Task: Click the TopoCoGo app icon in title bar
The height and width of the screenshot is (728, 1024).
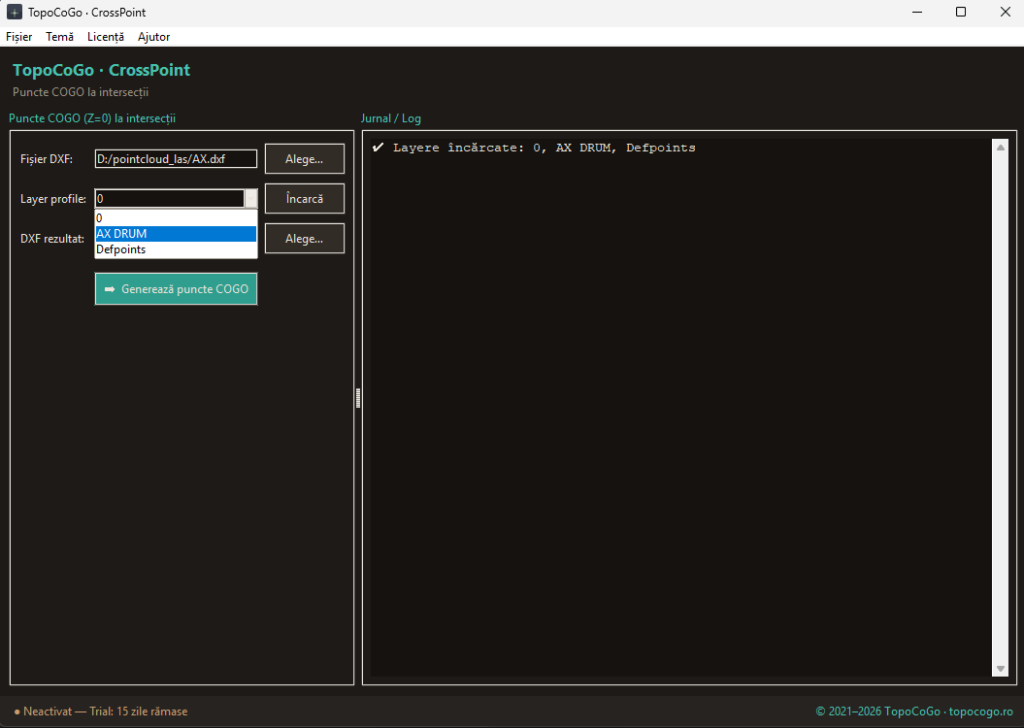Action: 14,12
